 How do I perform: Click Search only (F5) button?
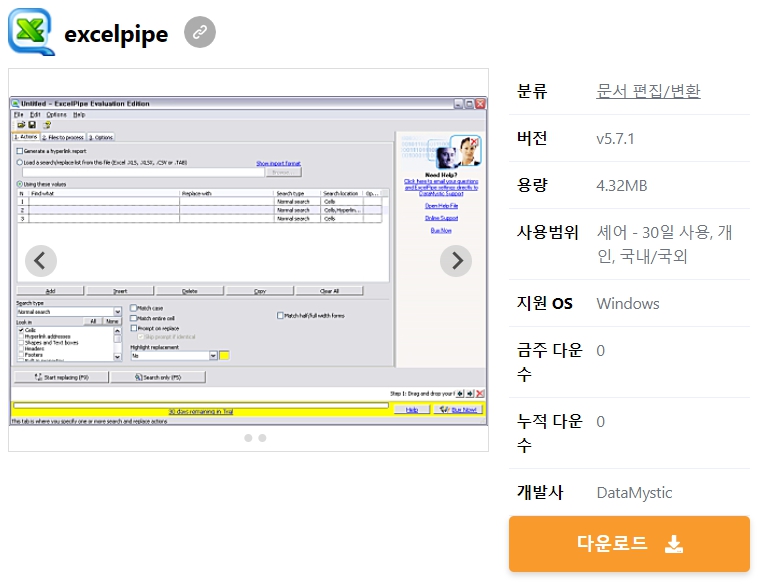158,377
